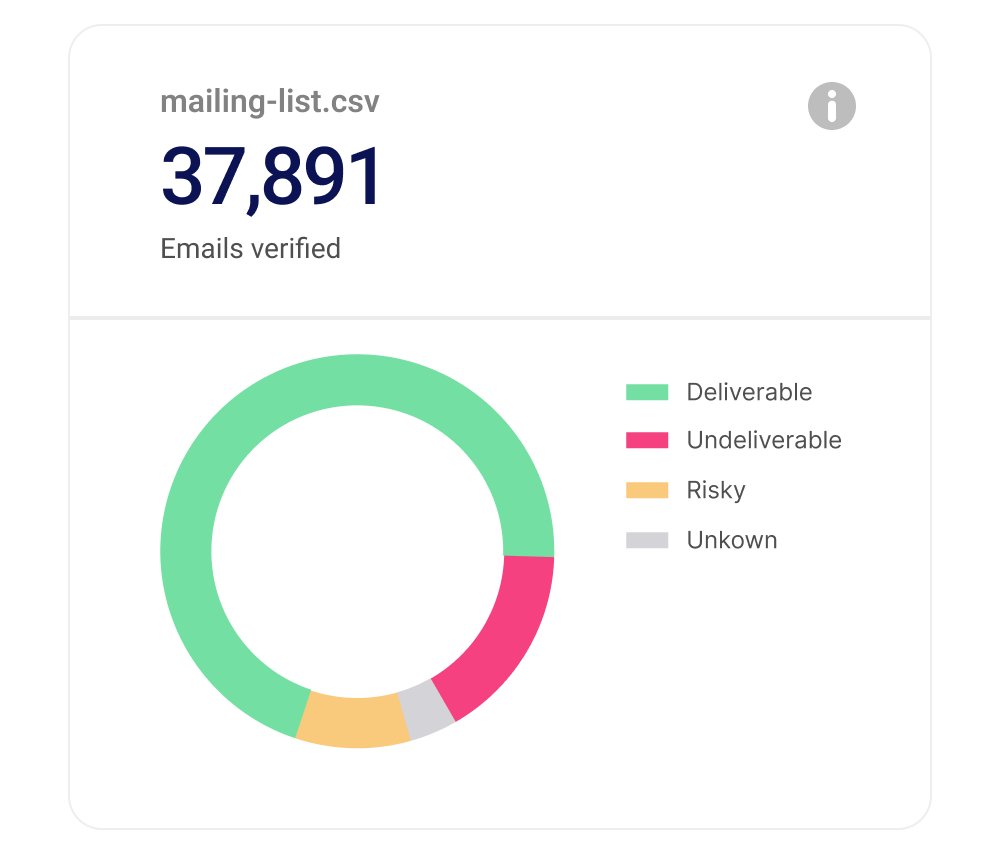
Task: Click the orange Risky legend swatch
Action: [647, 490]
